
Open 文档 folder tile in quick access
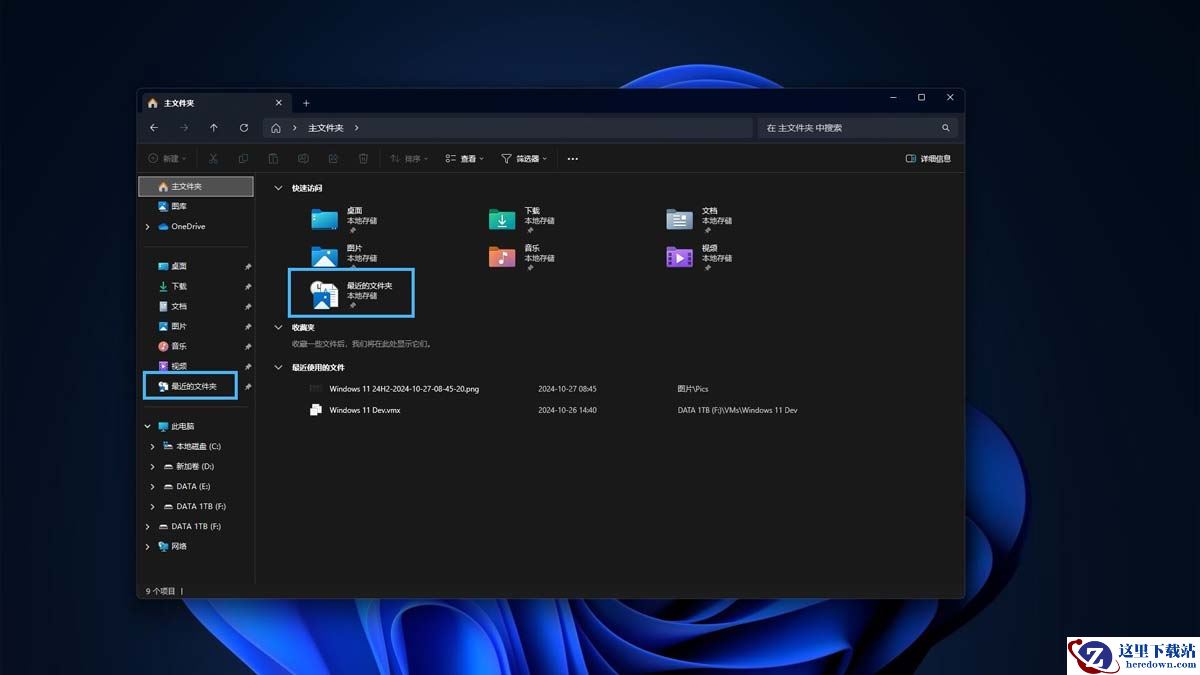[x=700, y=219]
